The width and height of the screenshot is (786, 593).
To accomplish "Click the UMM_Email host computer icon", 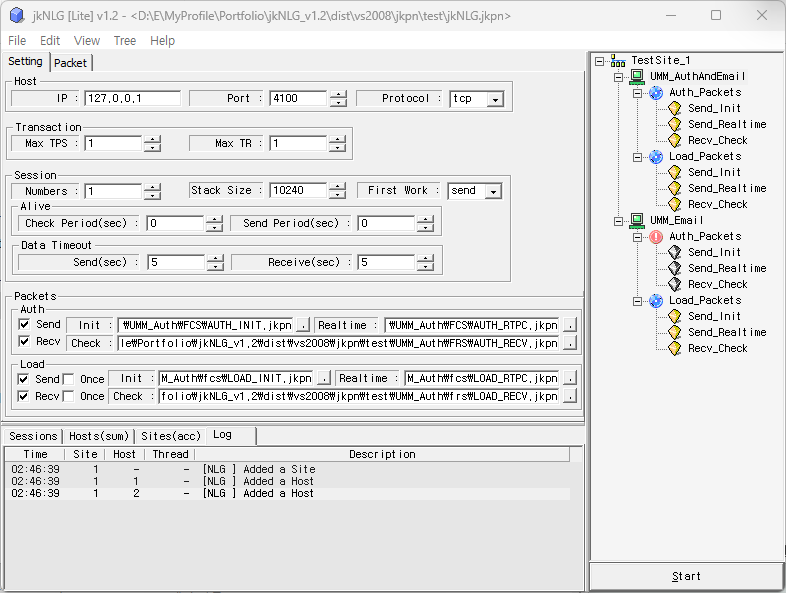I will click(636, 220).
